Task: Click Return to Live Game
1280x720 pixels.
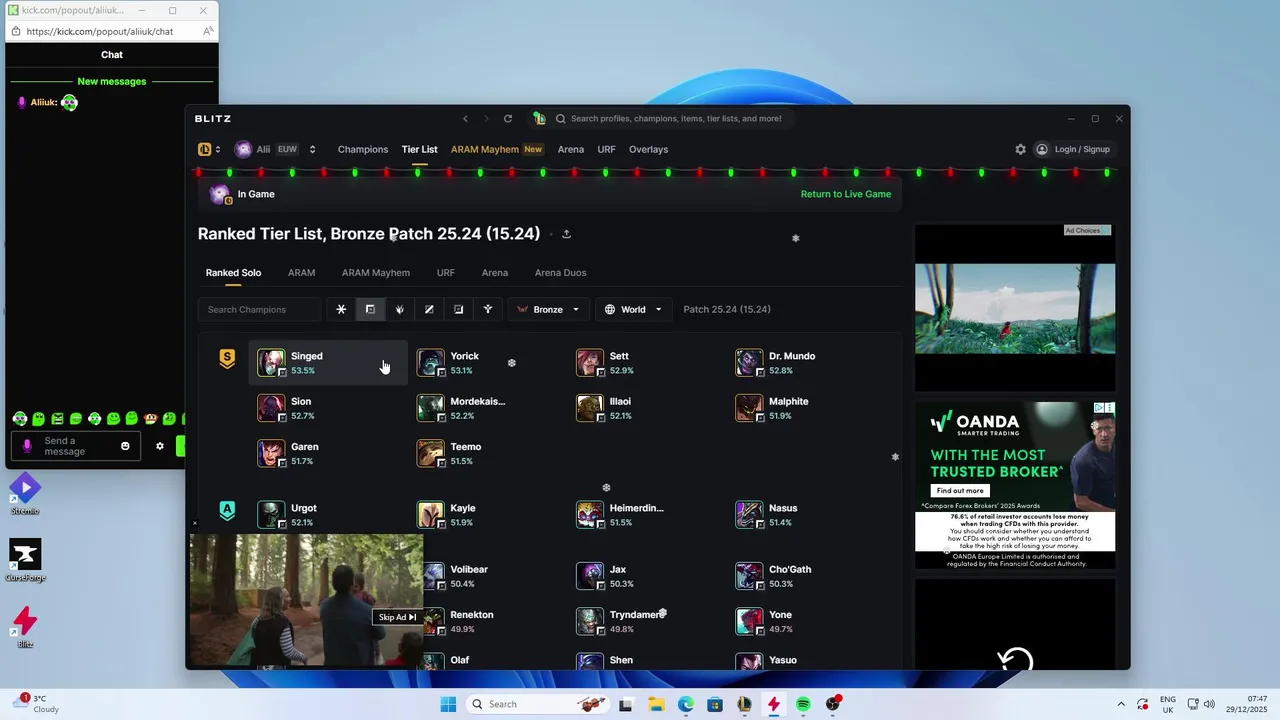Action: (x=846, y=194)
